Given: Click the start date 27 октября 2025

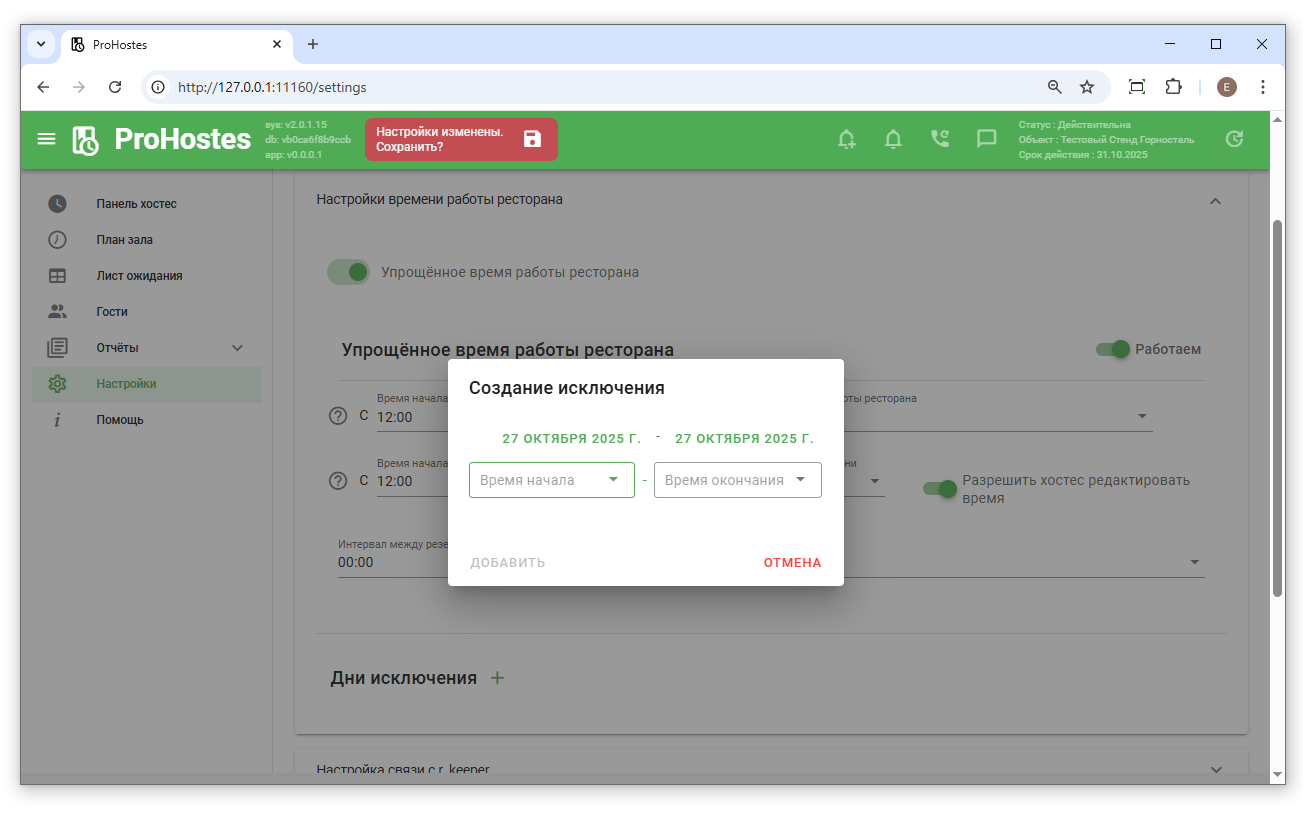Looking at the screenshot, I should [571, 439].
